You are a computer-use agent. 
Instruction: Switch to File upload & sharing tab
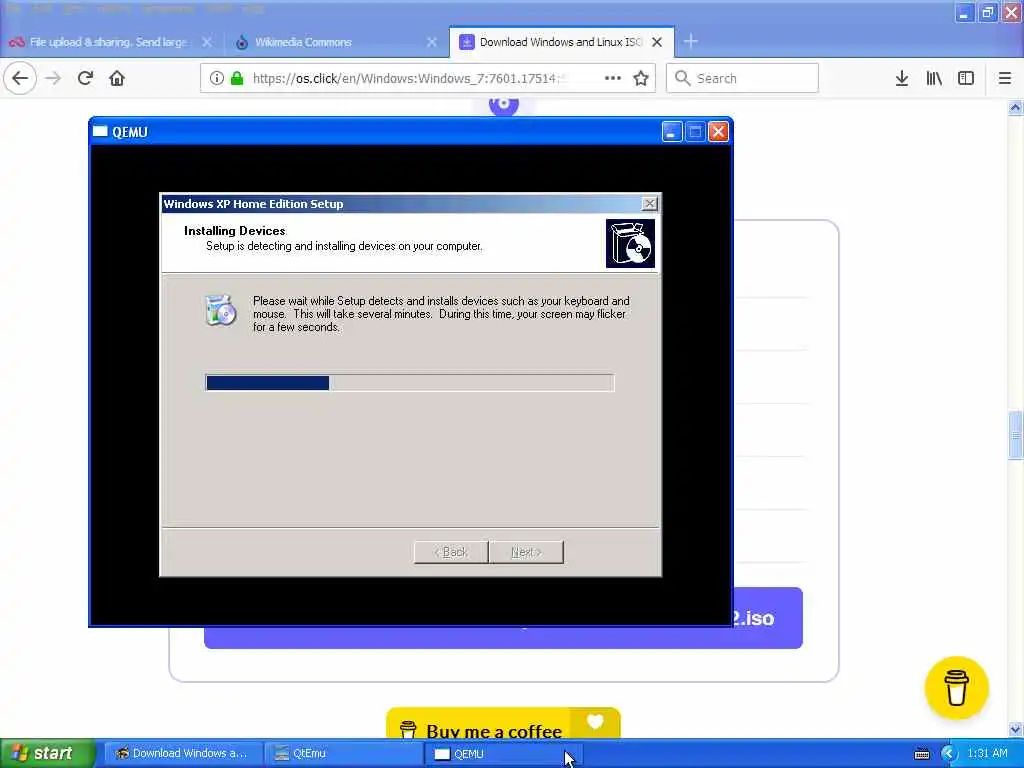[112, 42]
